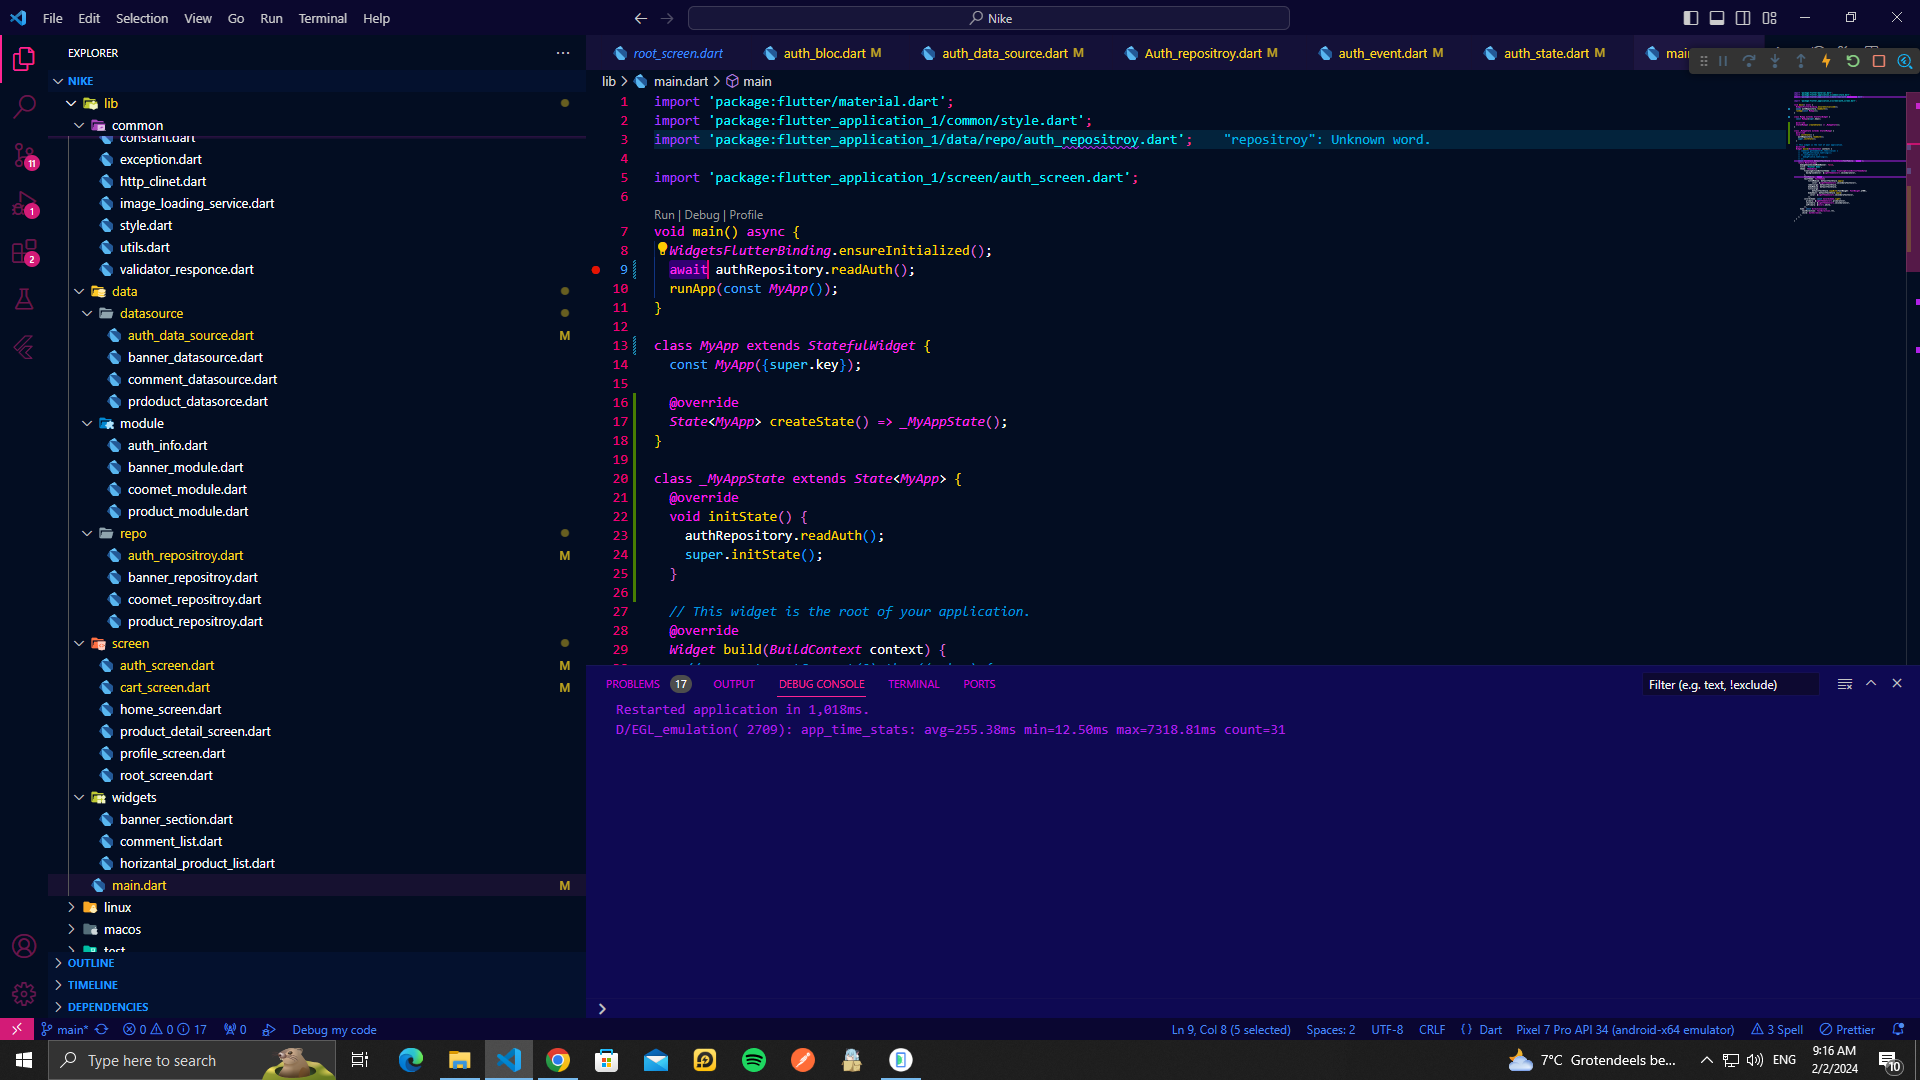The width and height of the screenshot is (1920, 1080).
Task: Collapse the datasource folder
Action: 87,313
